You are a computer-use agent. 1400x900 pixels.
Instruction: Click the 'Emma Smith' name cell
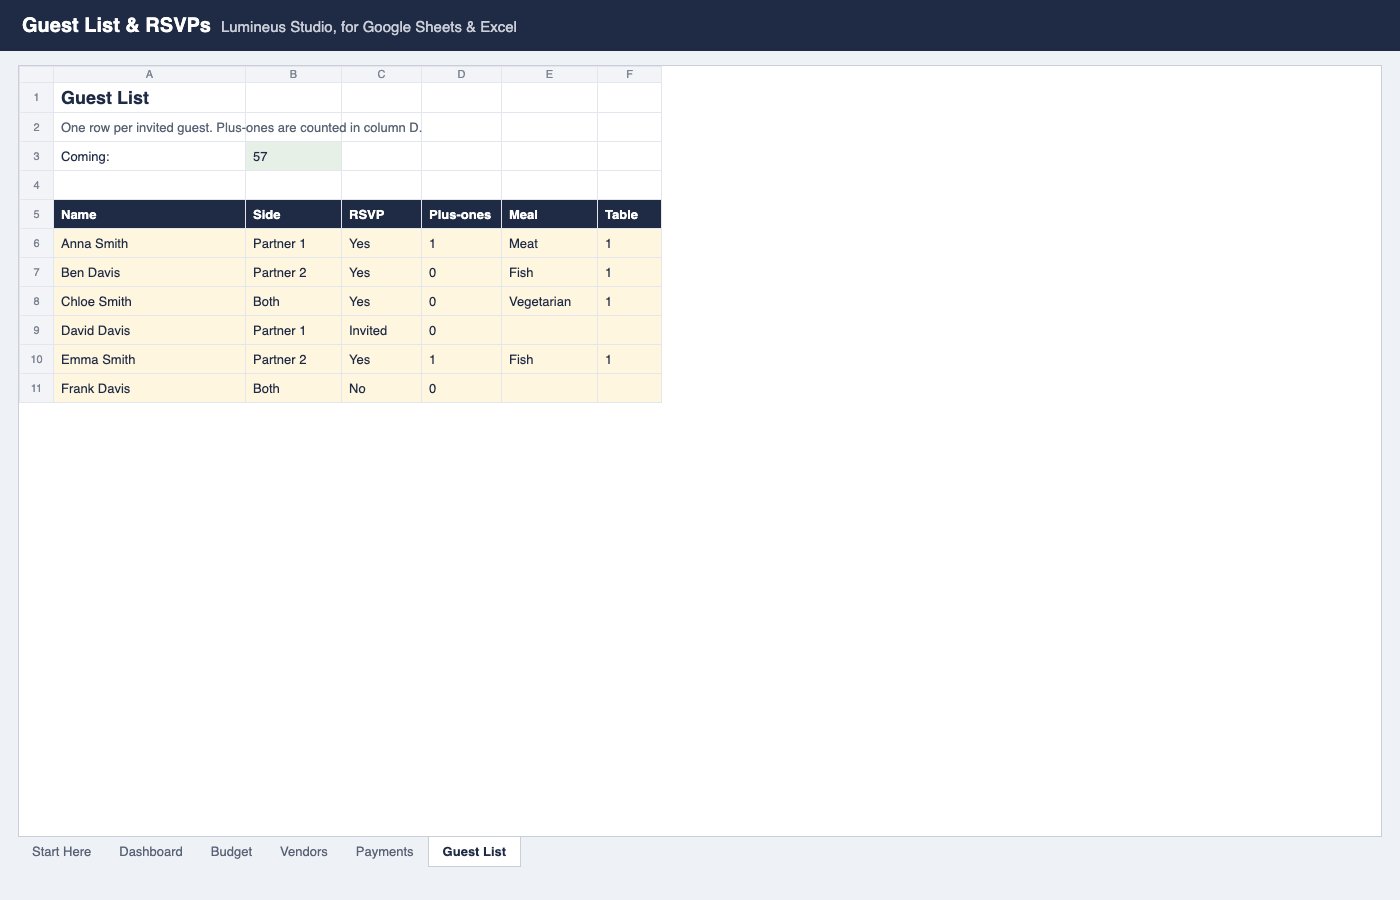click(x=149, y=359)
